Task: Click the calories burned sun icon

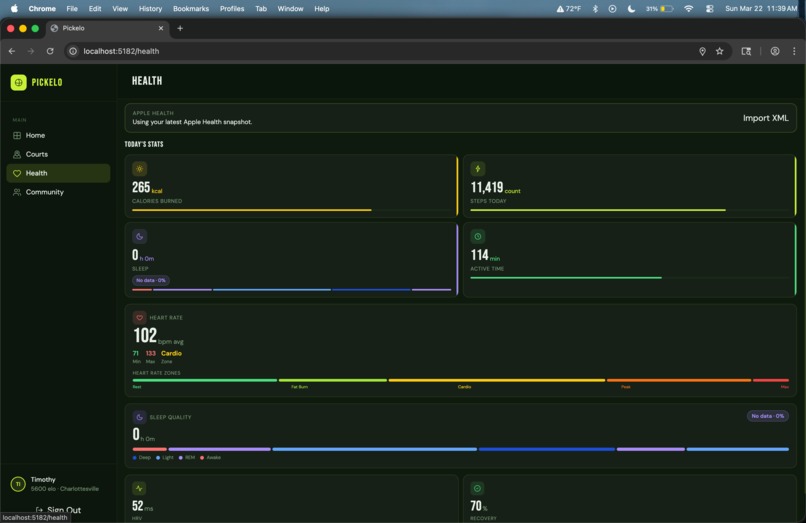Action: 139,169
